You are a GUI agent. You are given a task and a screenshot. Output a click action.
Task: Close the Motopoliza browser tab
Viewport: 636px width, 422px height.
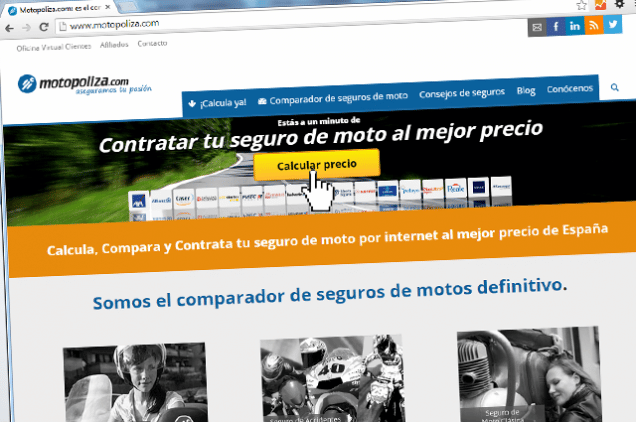click(107, 7)
